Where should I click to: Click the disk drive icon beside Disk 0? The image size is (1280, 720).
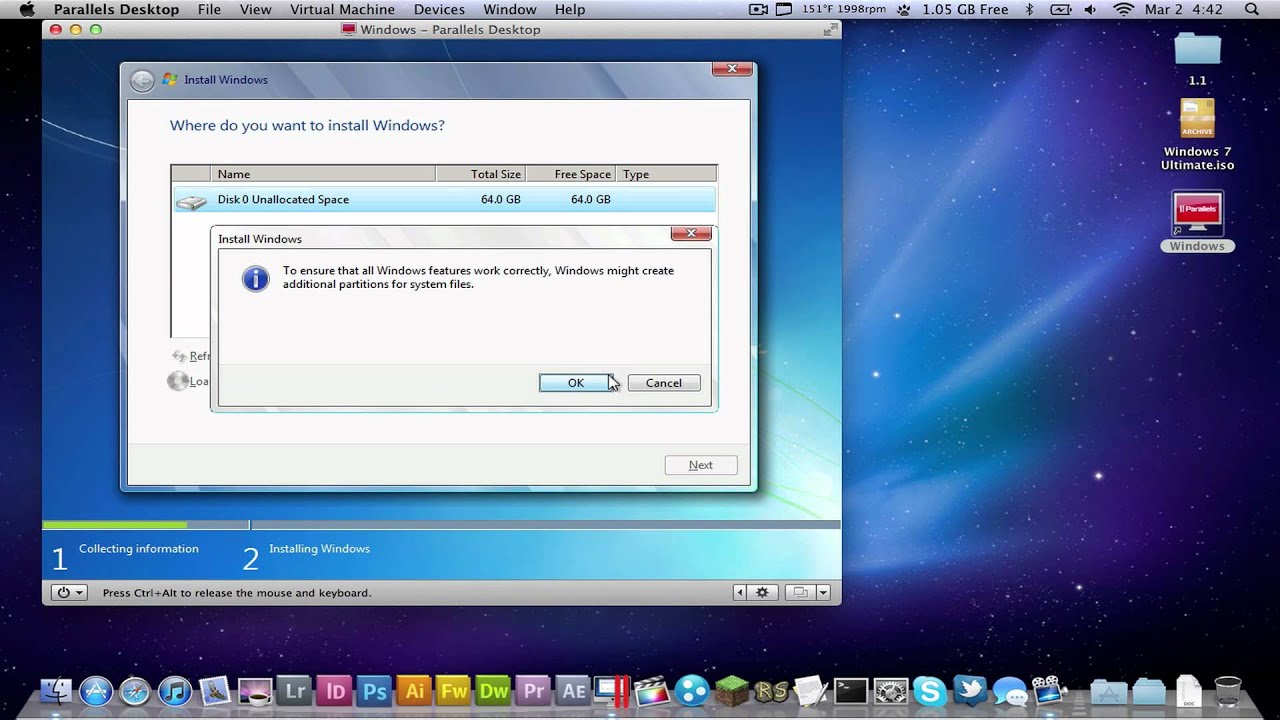191,201
